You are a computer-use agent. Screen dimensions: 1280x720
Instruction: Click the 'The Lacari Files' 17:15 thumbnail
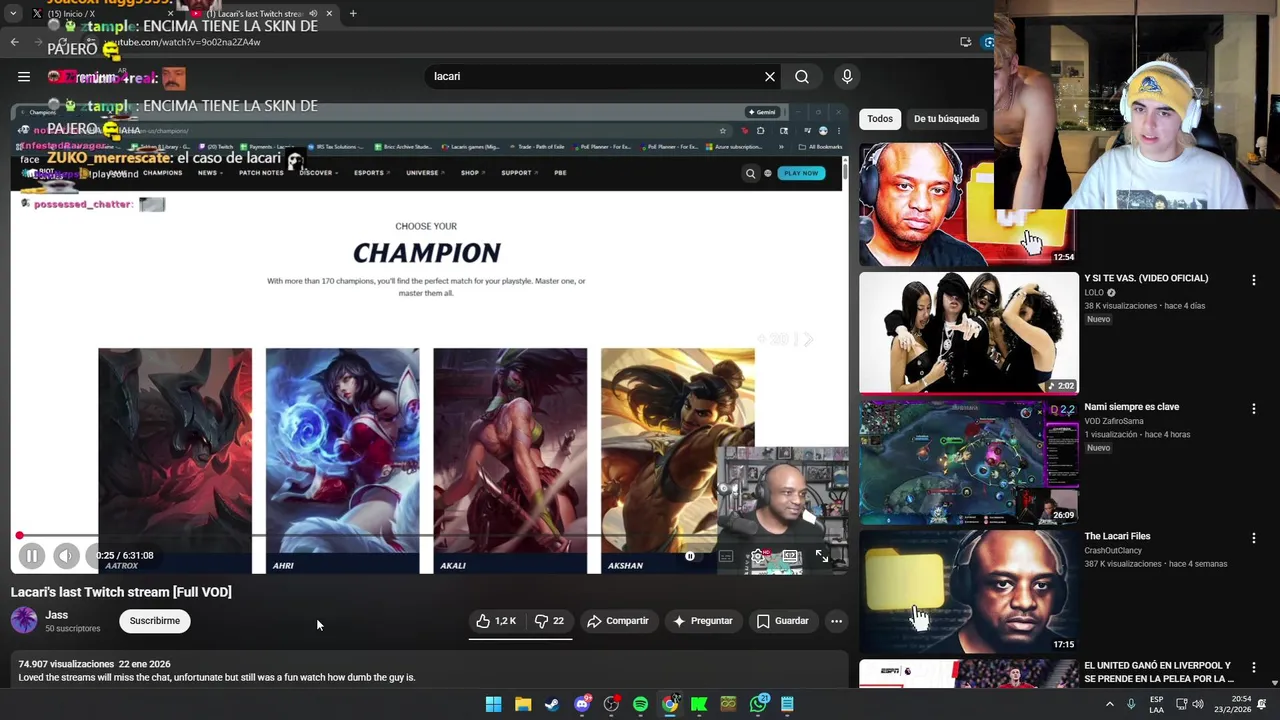[x=969, y=591]
